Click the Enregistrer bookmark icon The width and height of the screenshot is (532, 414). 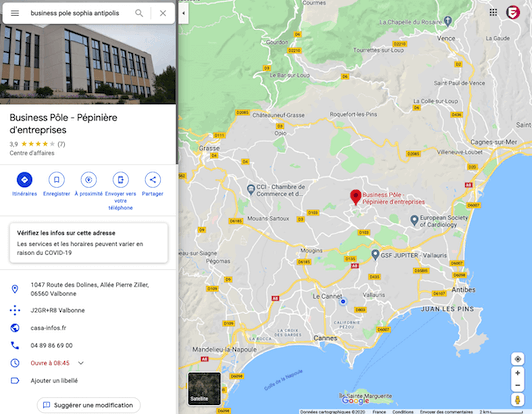56,180
